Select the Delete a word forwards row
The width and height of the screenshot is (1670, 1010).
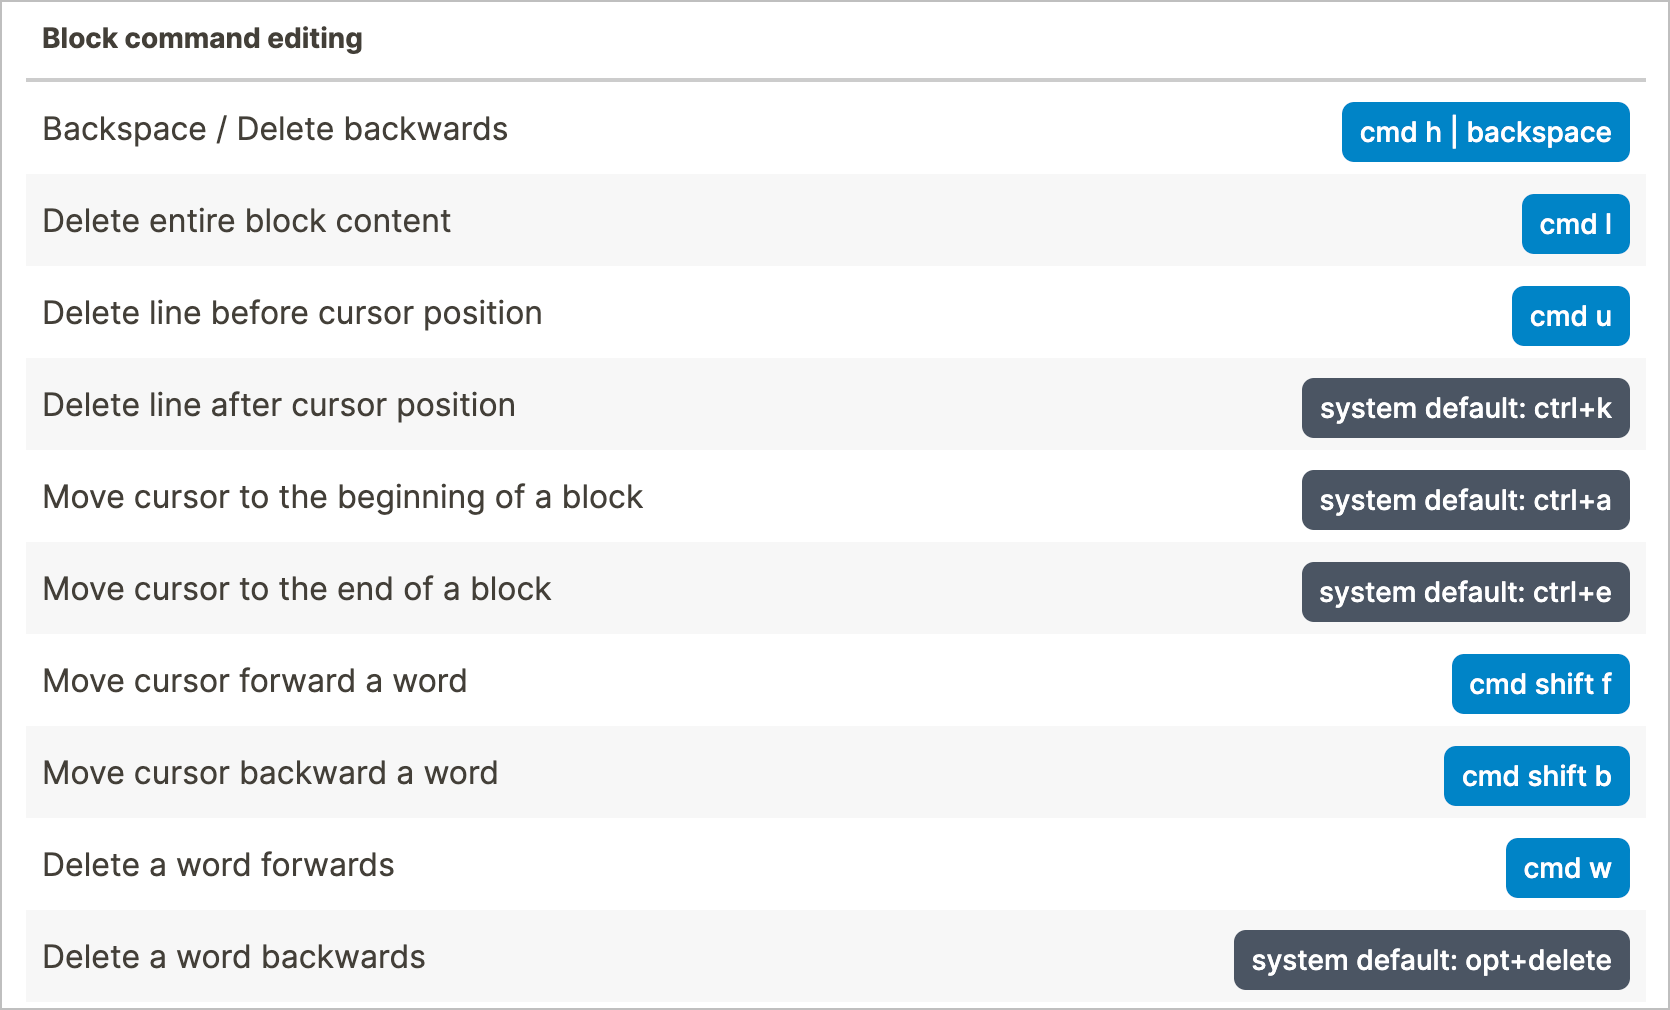218,865
